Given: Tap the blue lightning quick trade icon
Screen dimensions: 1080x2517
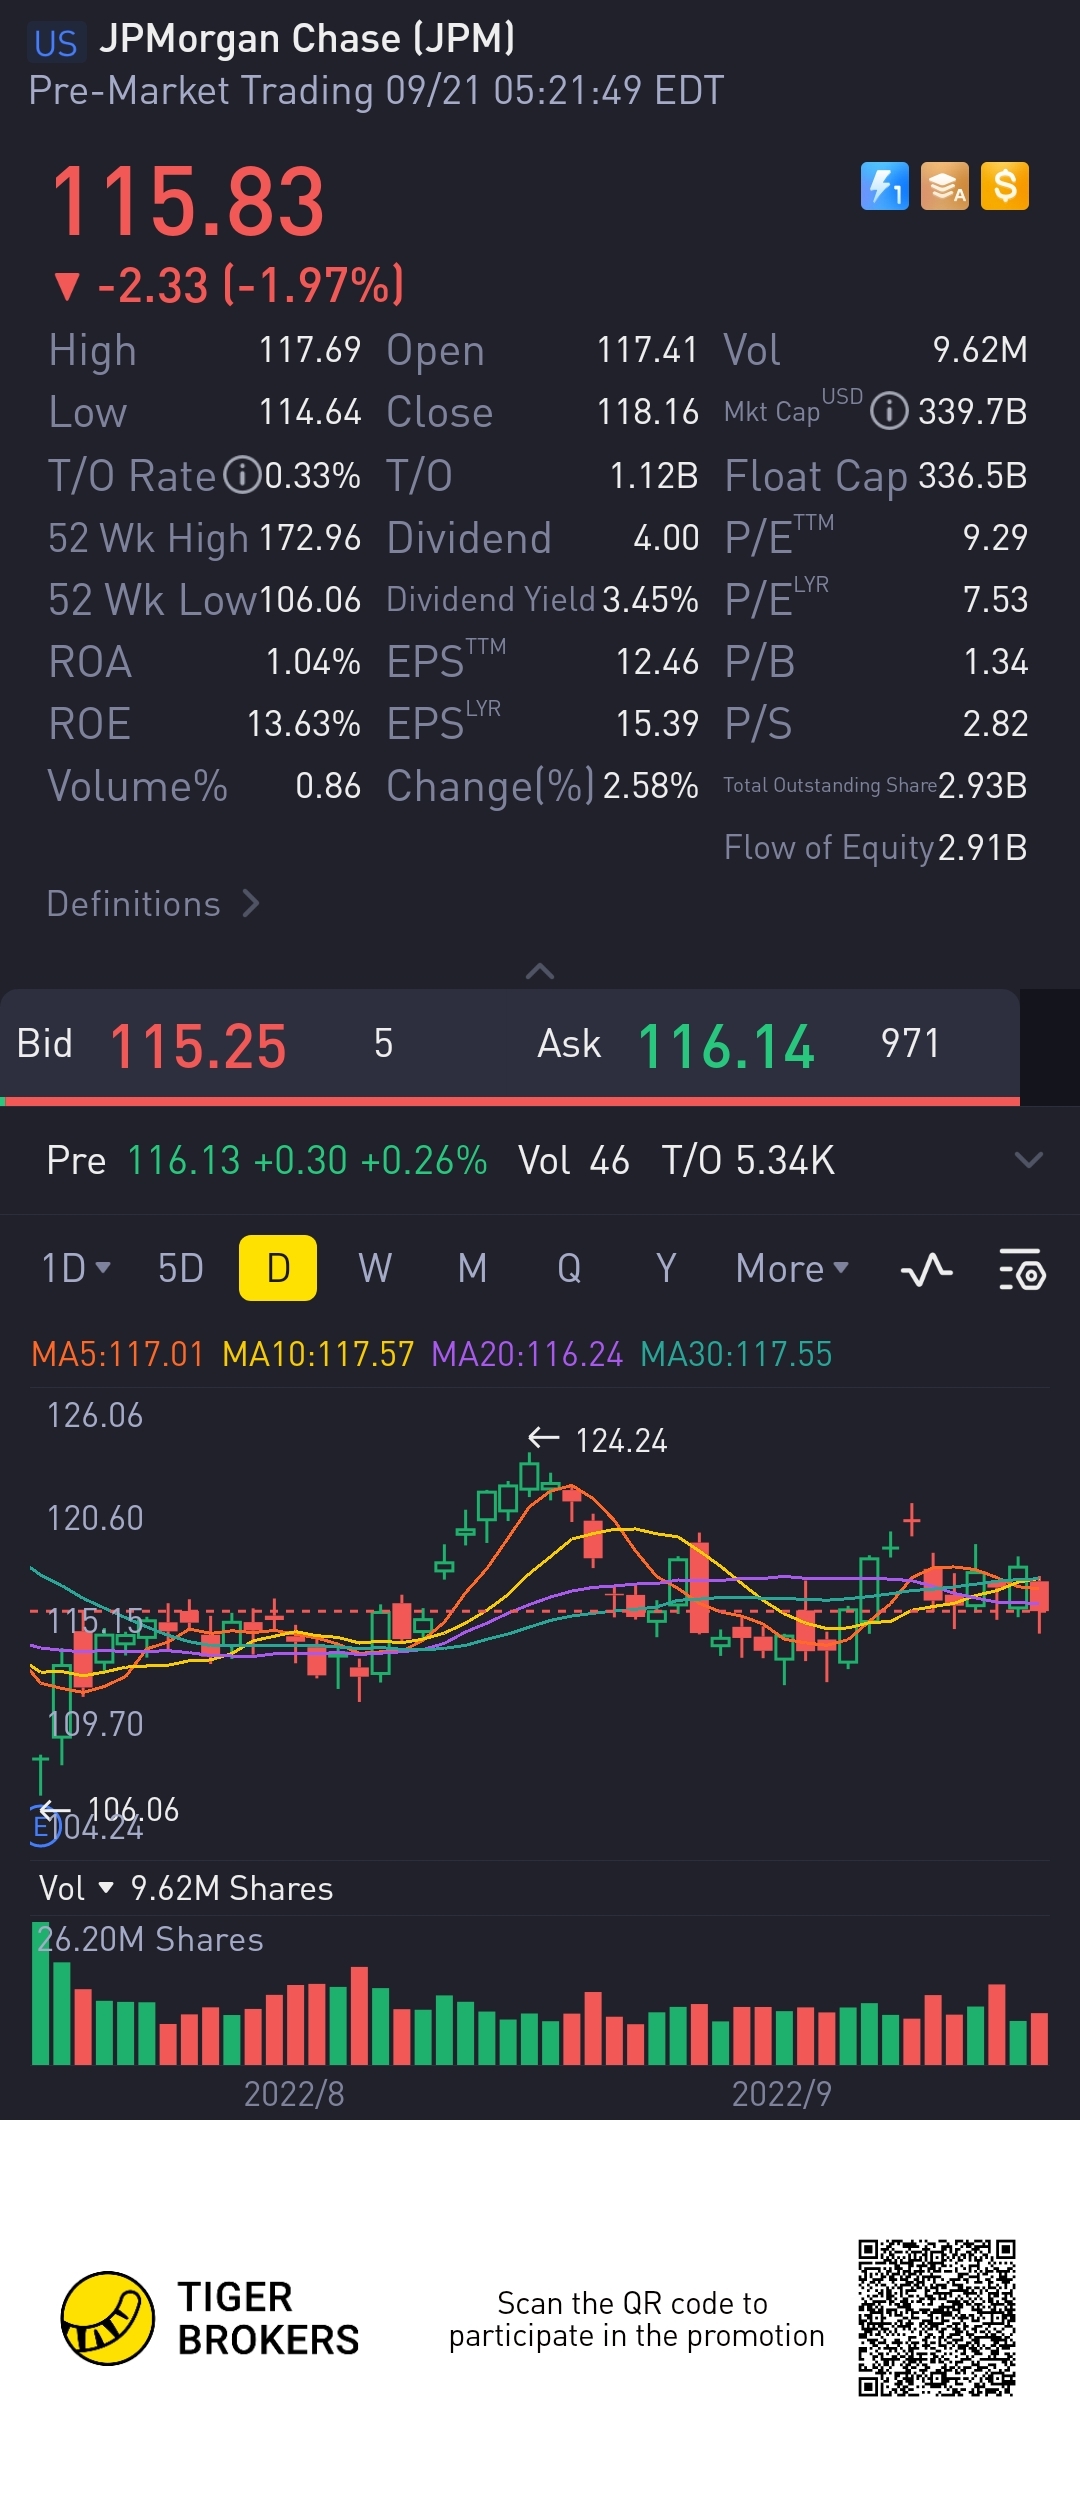Looking at the screenshot, I should tap(885, 186).
